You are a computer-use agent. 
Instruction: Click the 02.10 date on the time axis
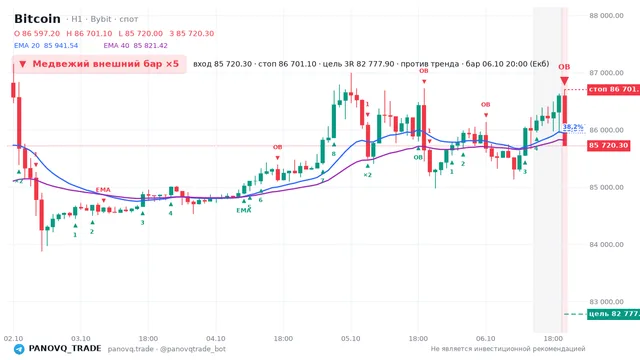click(x=13, y=338)
